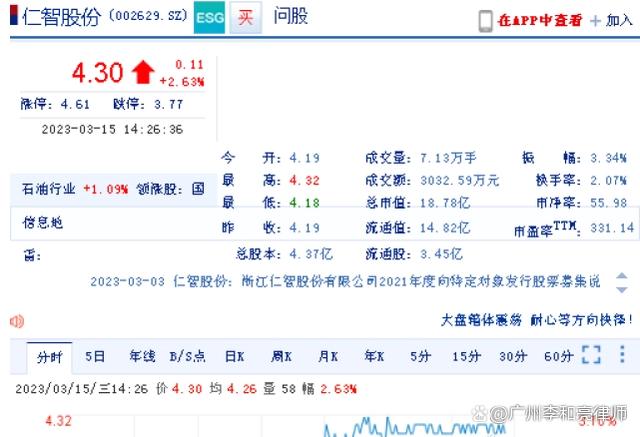Switch to the 5分 chart tab

pos(421,357)
